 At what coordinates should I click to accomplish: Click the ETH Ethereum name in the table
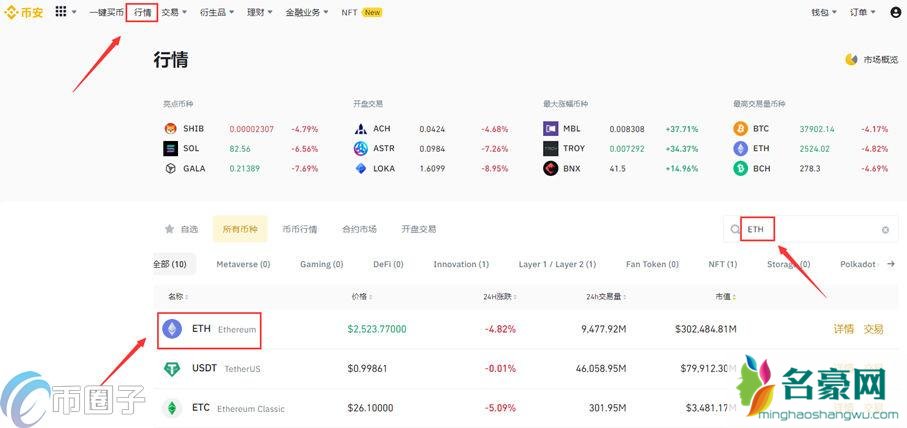tap(224, 329)
